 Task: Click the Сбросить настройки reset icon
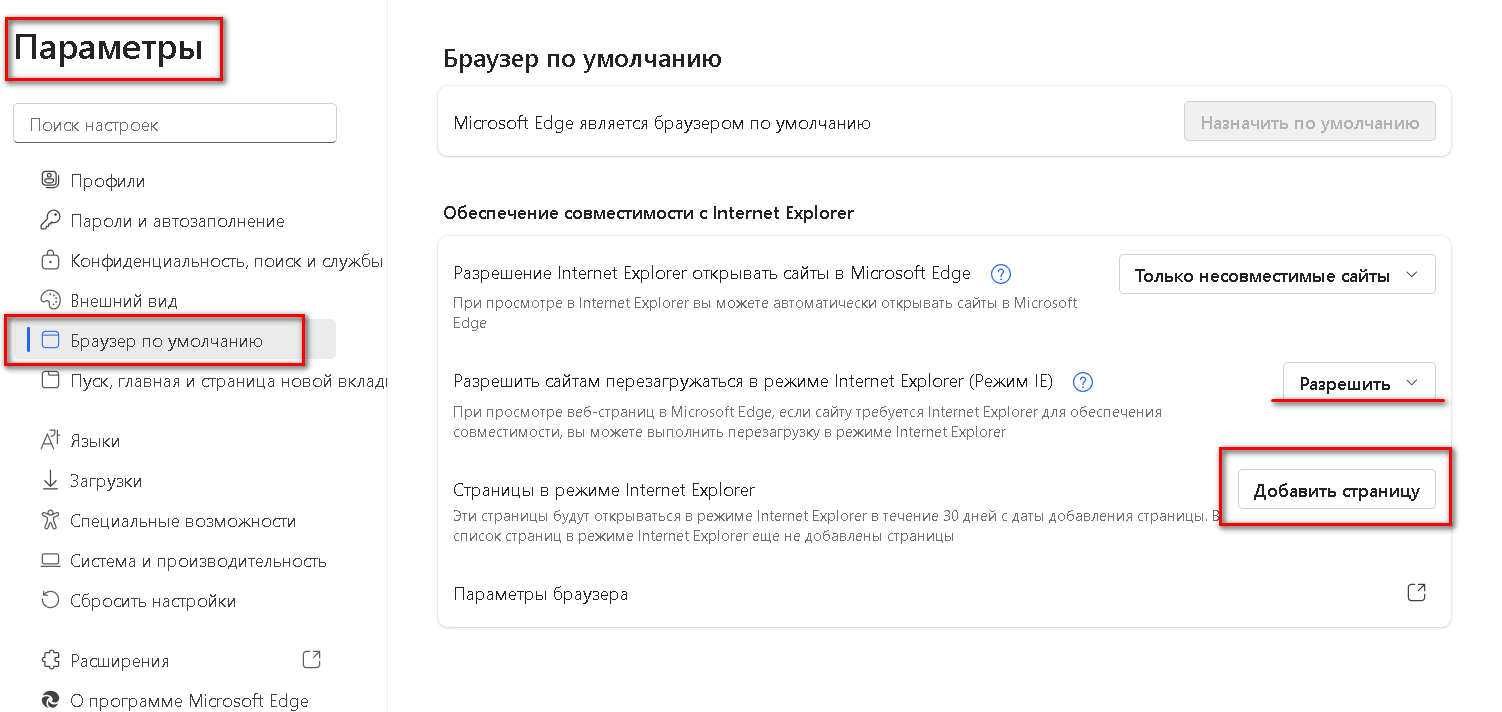coord(48,600)
